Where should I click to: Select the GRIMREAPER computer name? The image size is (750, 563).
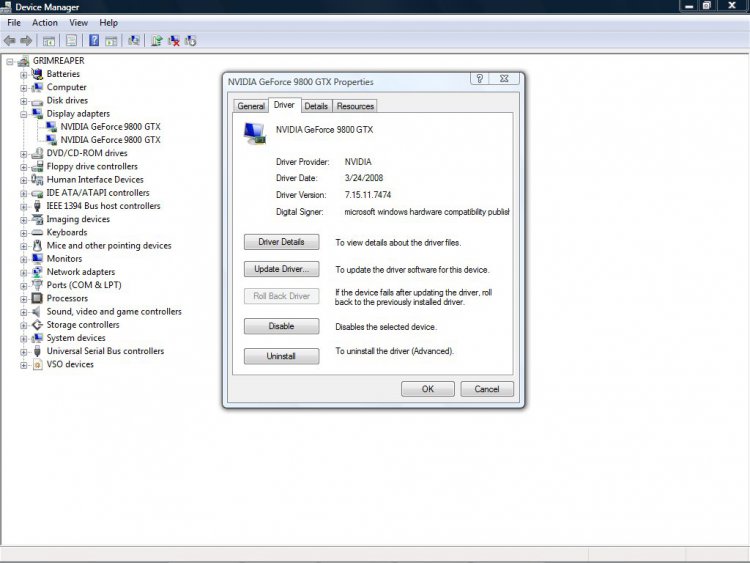(58, 61)
